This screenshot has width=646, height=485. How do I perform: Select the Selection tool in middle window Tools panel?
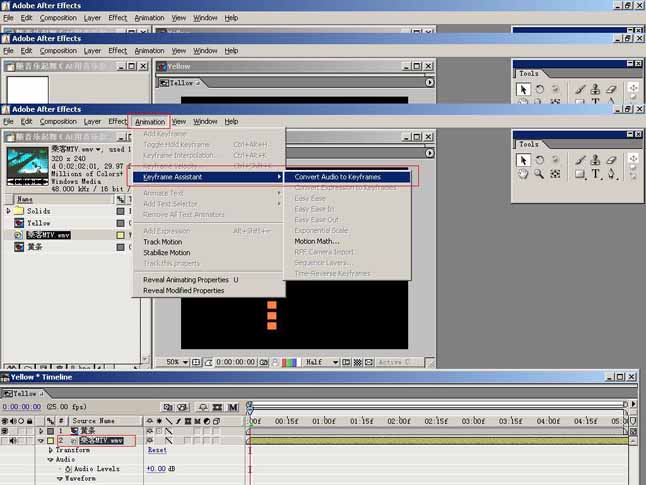pyautogui.click(x=523, y=89)
